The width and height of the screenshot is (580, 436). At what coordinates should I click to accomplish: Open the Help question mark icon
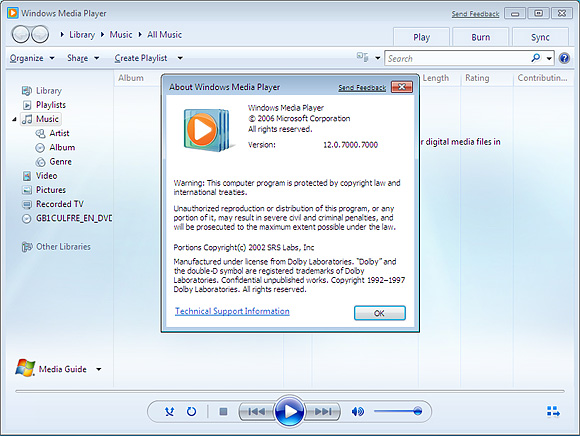coord(564,58)
